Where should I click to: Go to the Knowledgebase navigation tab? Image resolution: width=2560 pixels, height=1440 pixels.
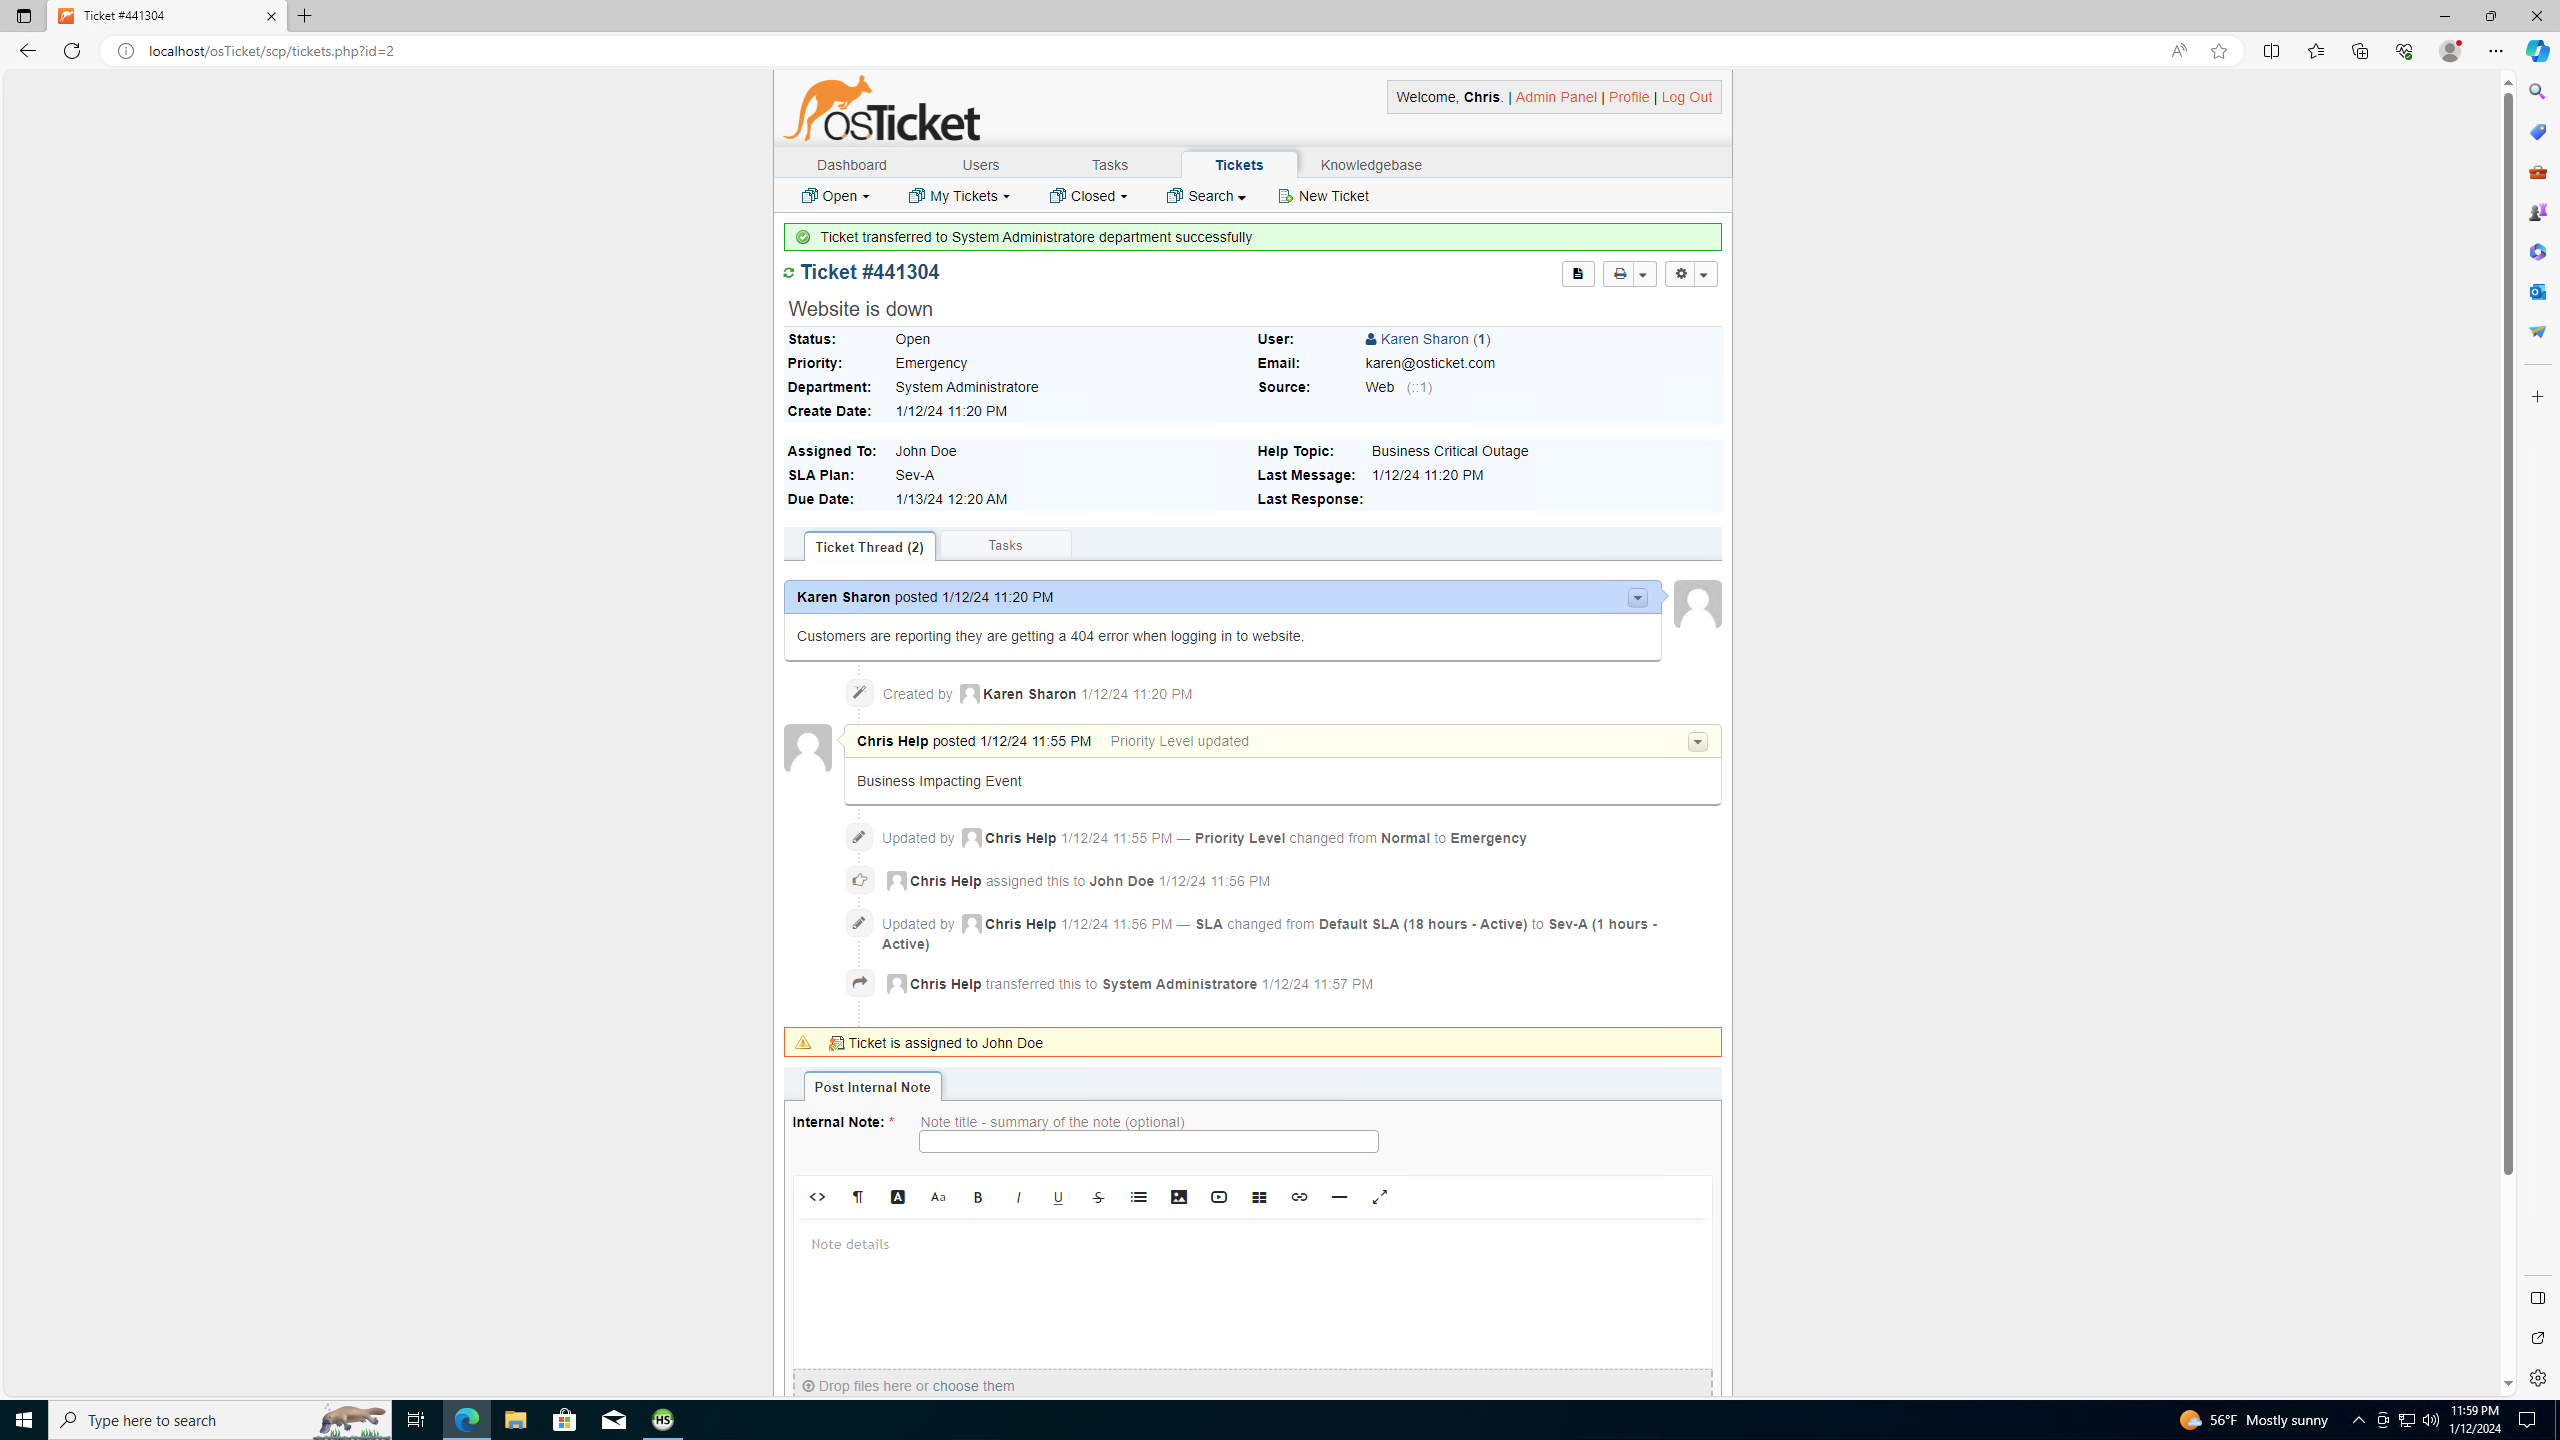[1370, 165]
